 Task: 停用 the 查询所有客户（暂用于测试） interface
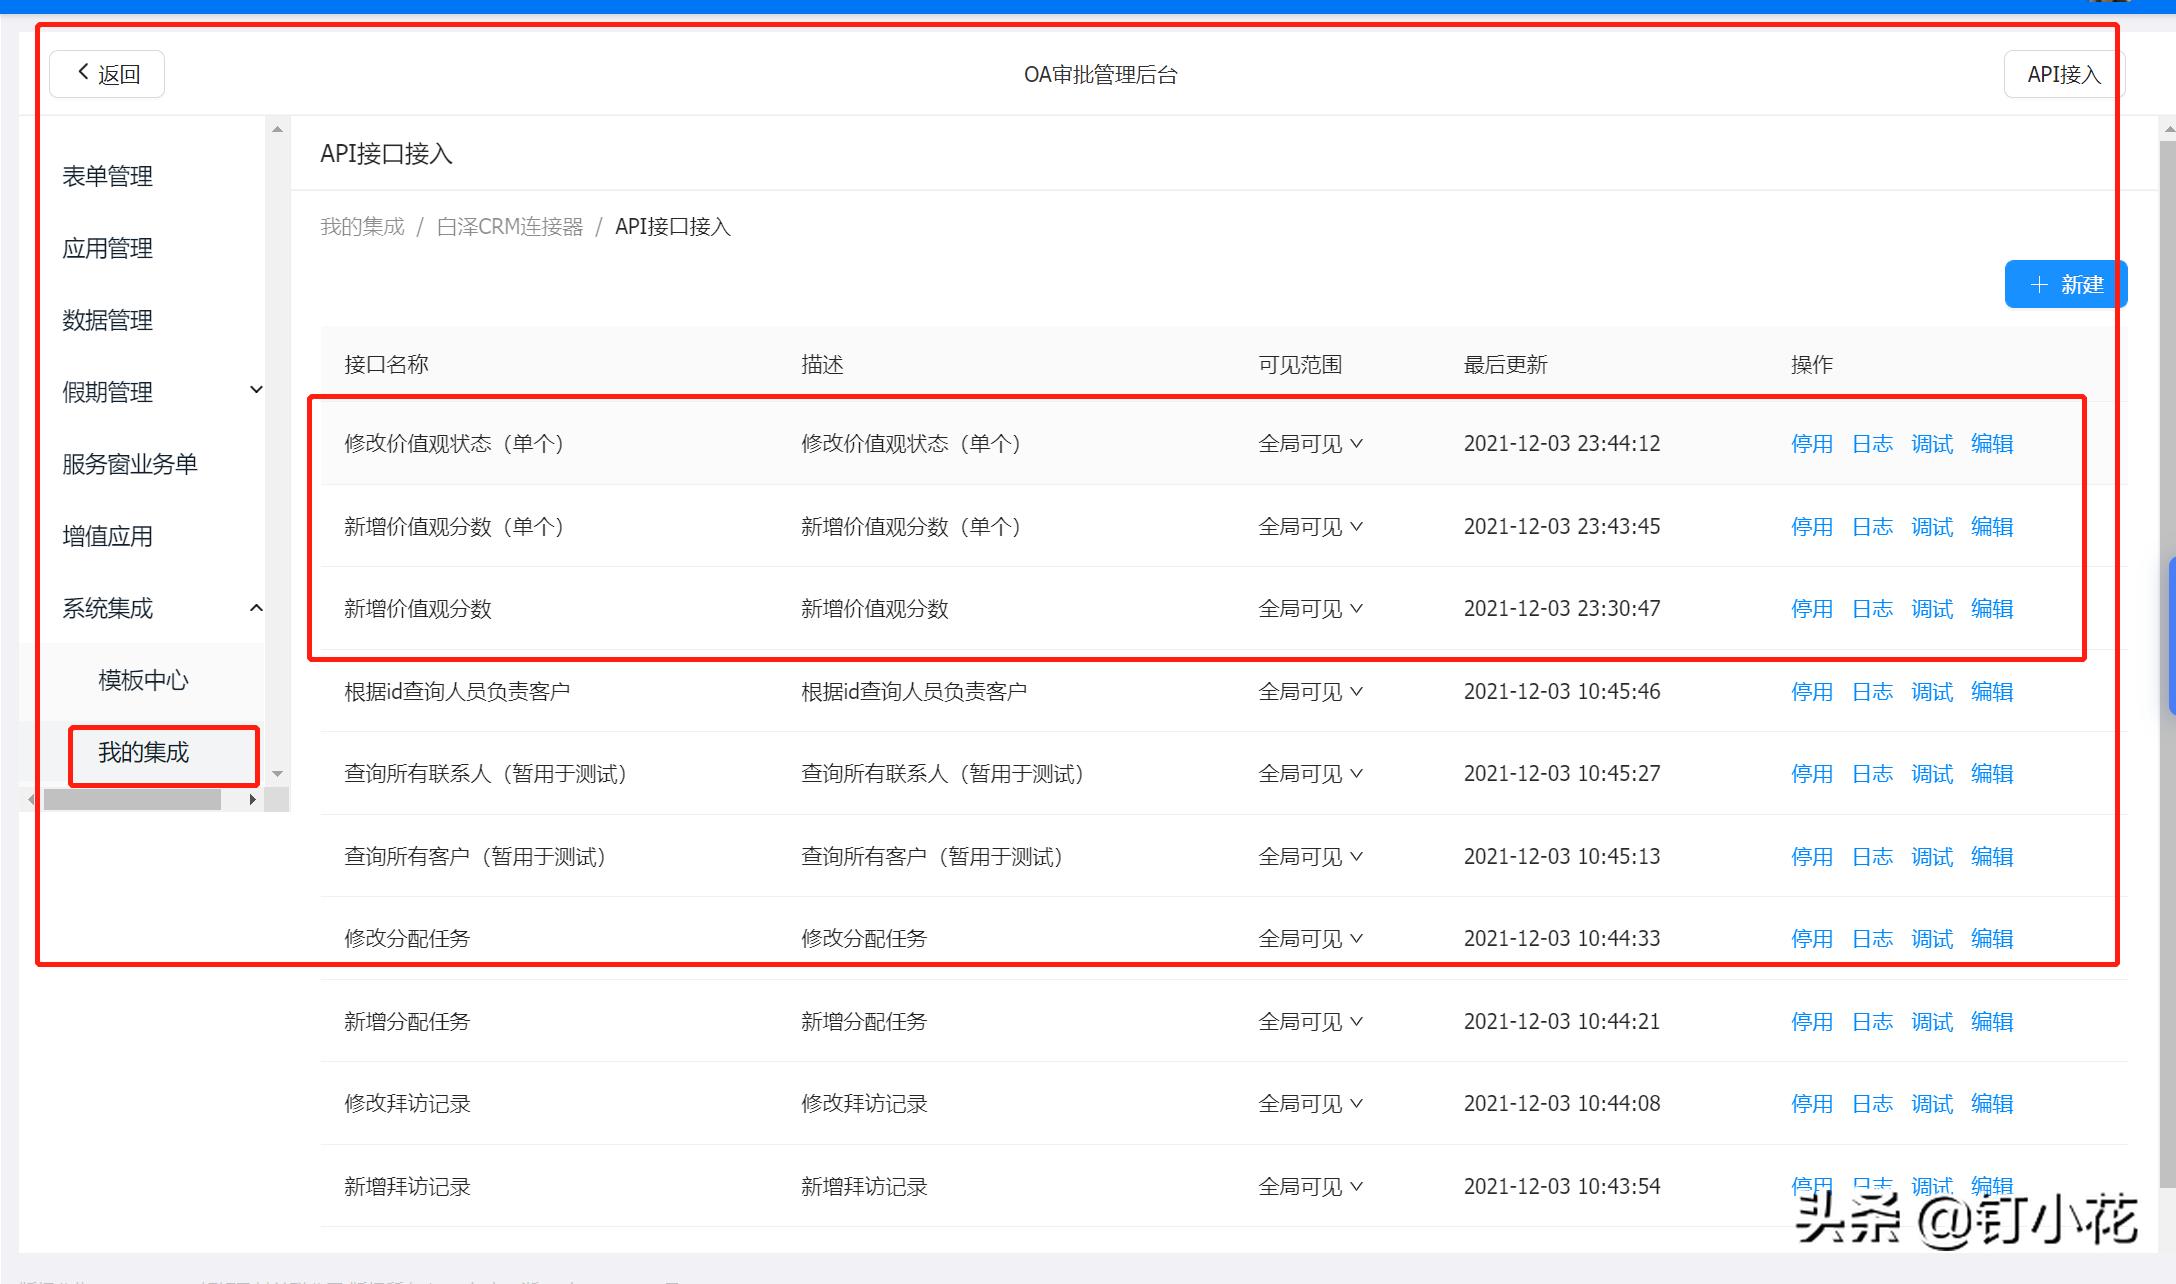click(1811, 856)
